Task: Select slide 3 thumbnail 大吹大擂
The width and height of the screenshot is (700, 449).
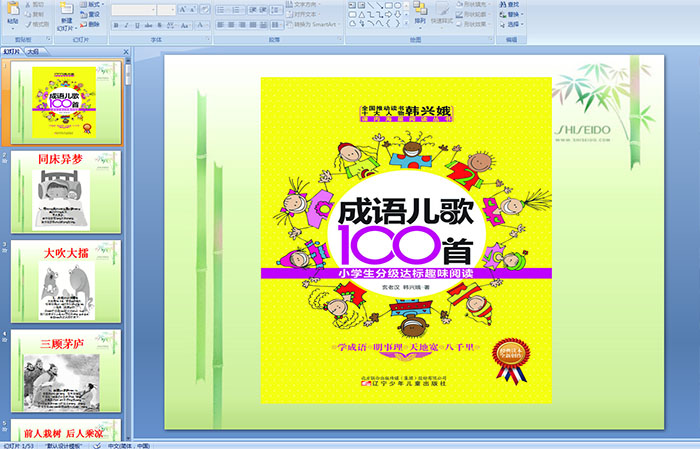Action: (x=66, y=281)
